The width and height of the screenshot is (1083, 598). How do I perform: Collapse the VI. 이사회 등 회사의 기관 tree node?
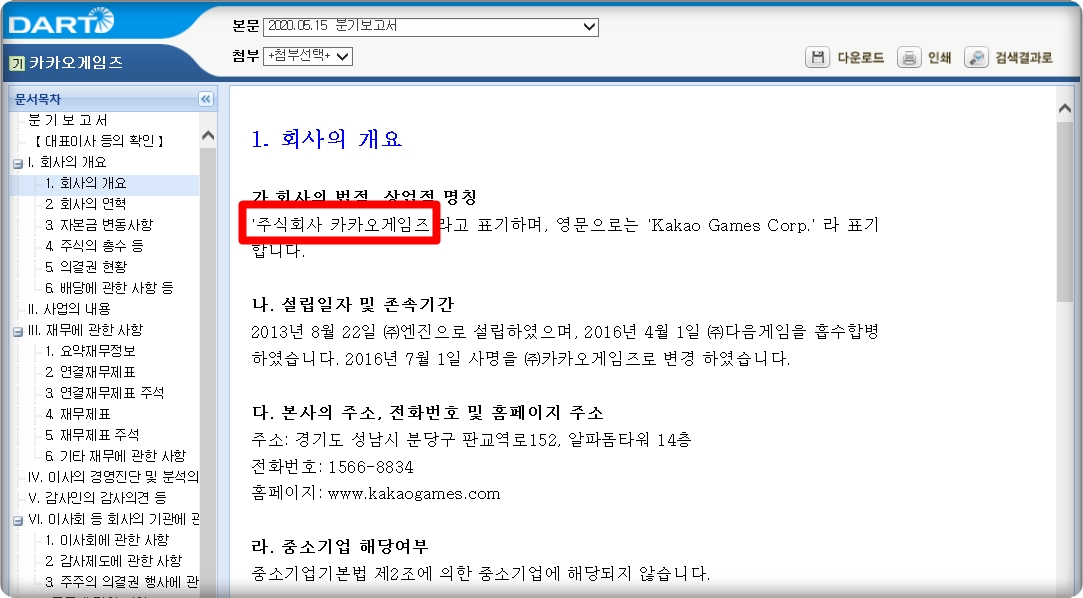coord(18,520)
